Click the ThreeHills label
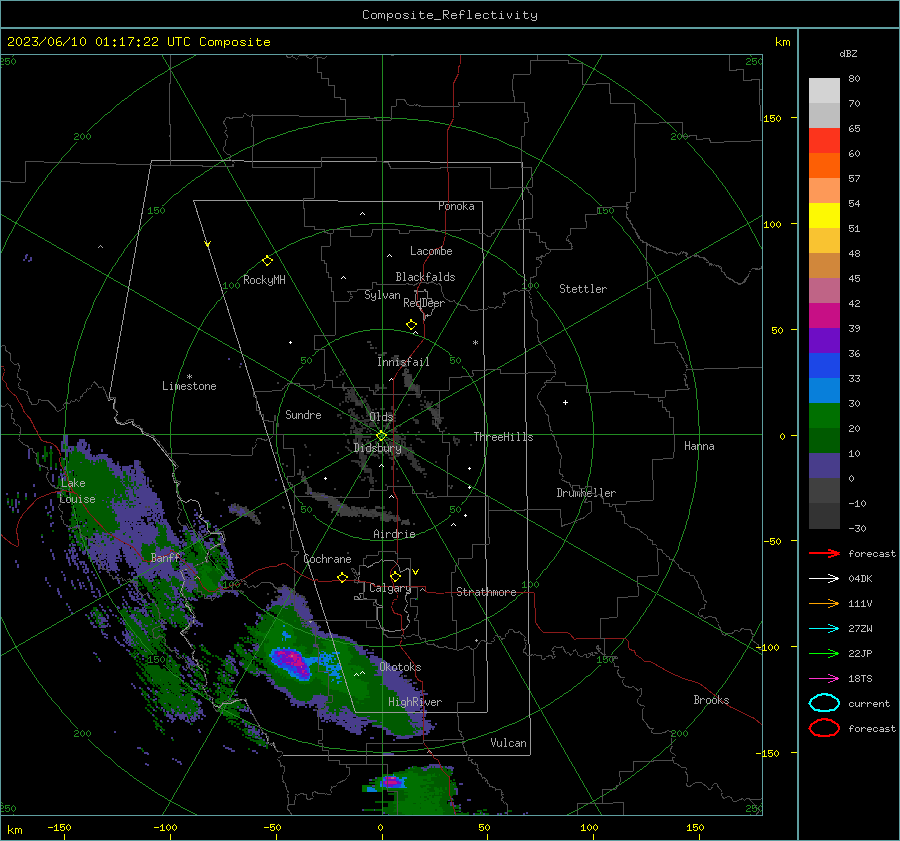900x841 pixels. 503,437
